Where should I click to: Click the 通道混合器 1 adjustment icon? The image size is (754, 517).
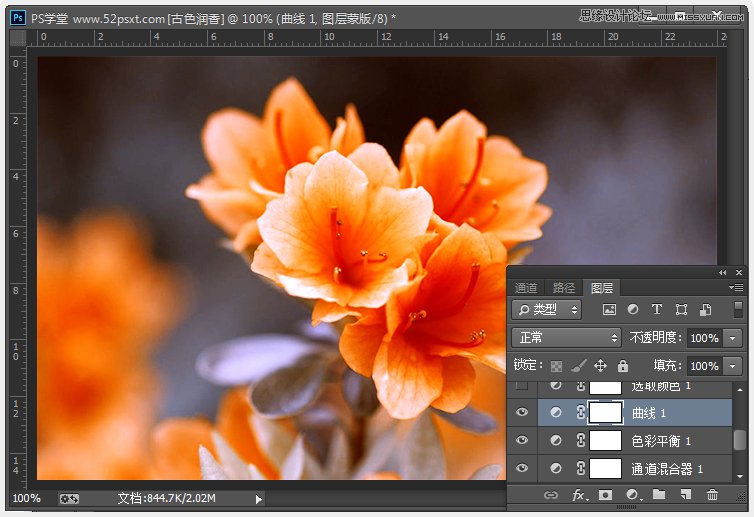(x=556, y=468)
